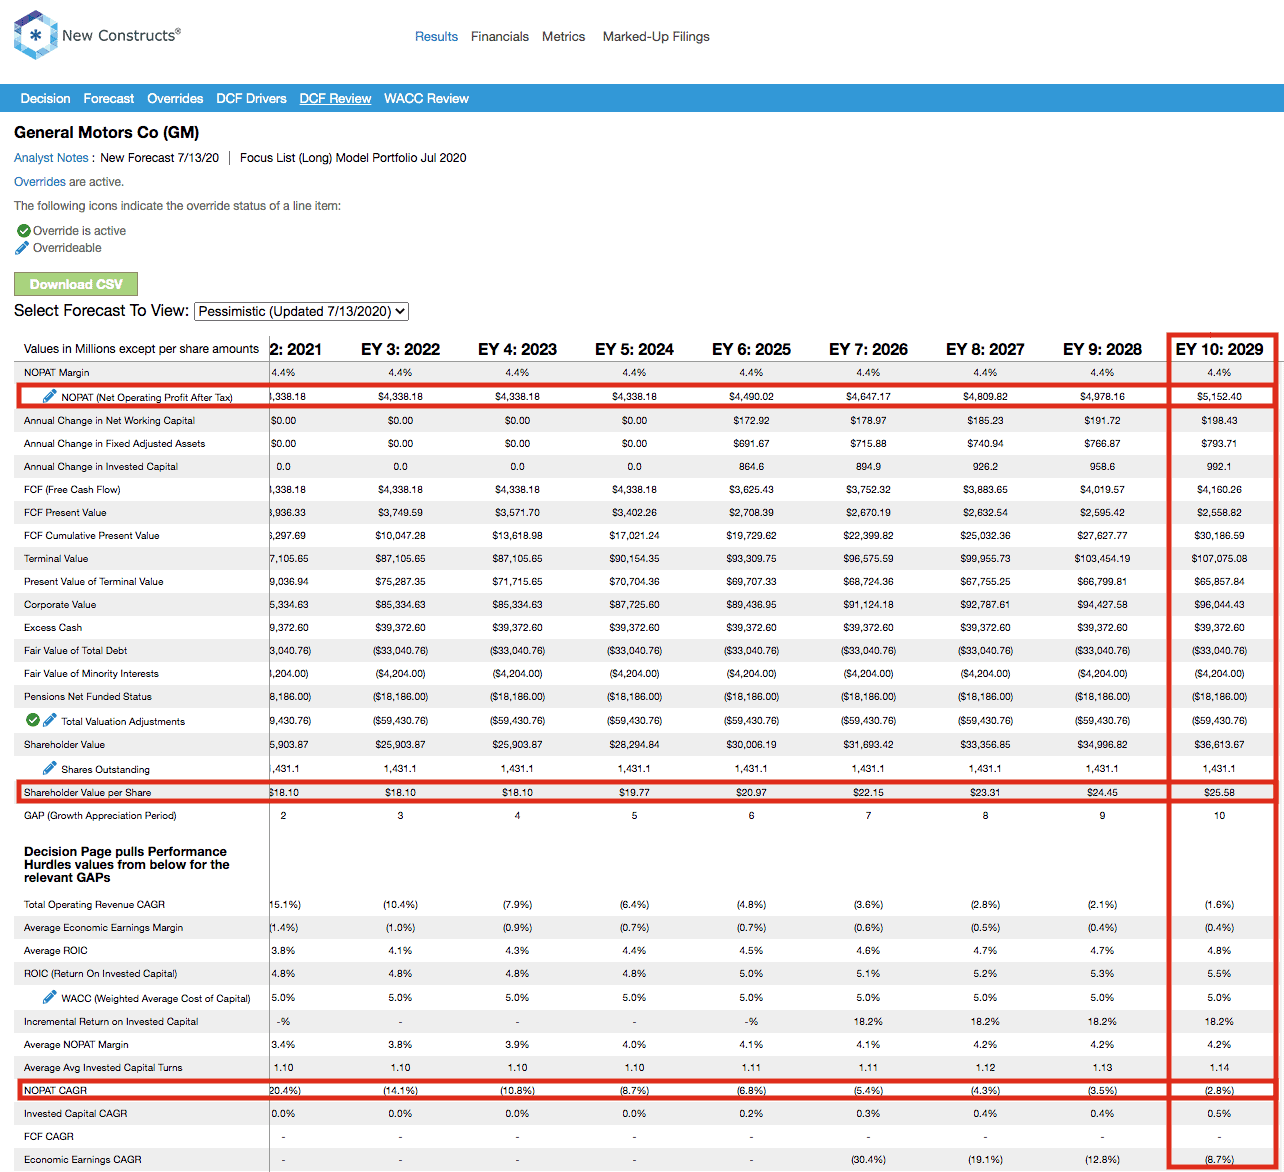Click the Invested Capital CAGR row label
This screenshot has height=1172, width=1284.
pos(76,1113)
